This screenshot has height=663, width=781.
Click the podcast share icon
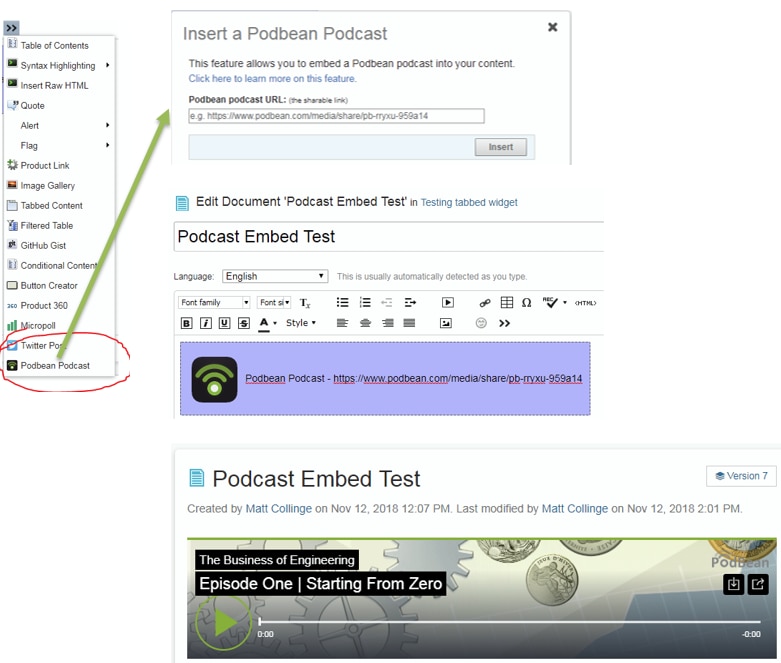[758, 584]
